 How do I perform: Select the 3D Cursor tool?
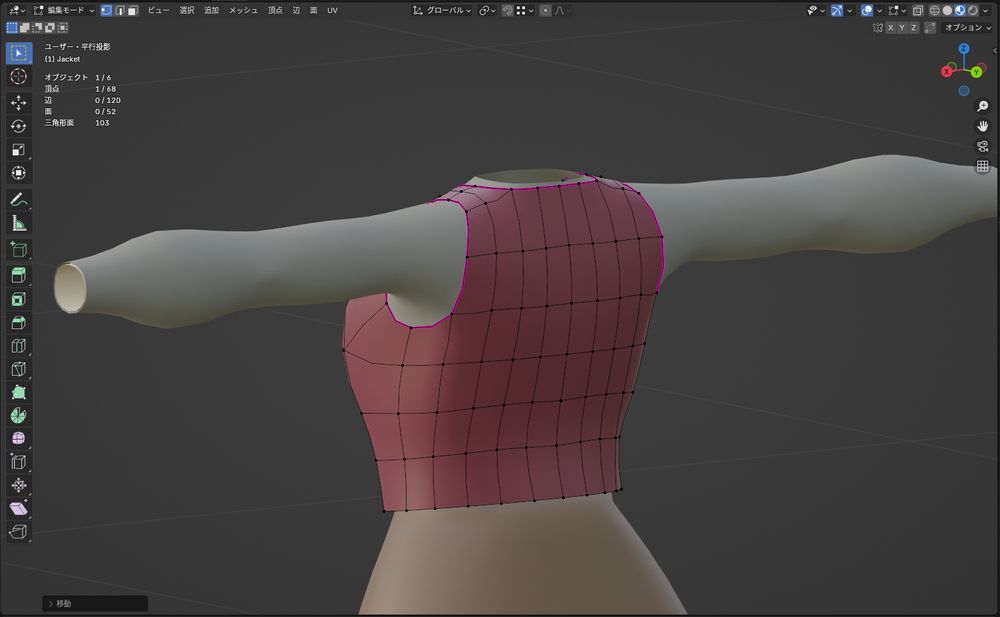pyautogui.click(x=18, y=77)
